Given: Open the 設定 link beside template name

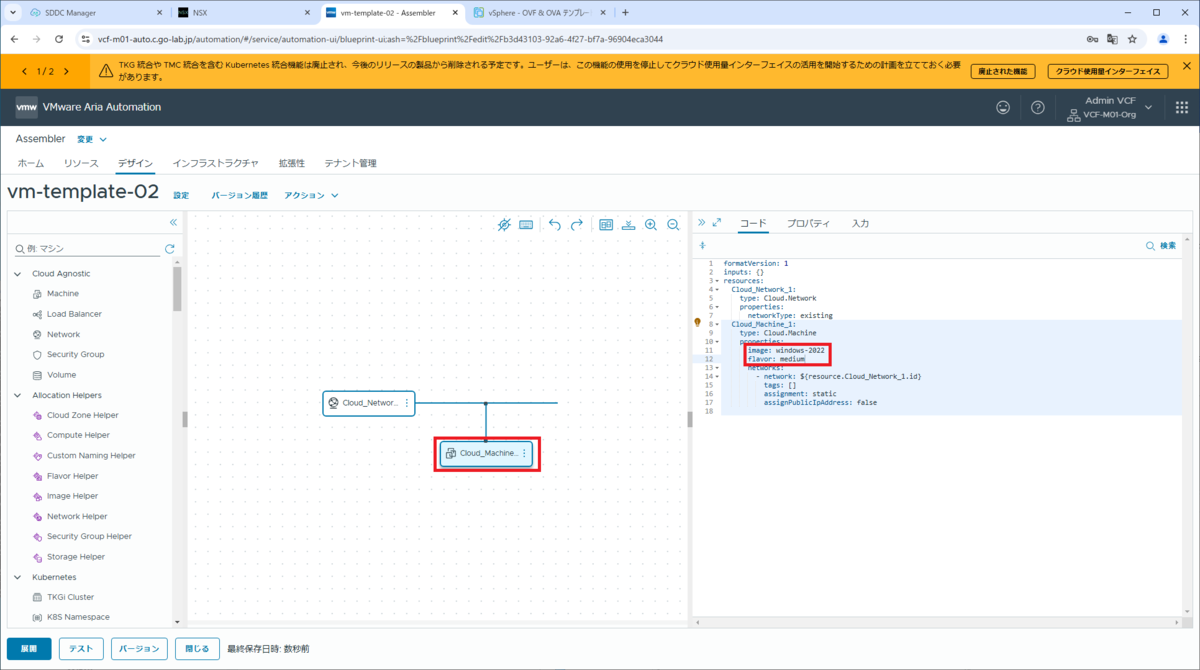Looking at the screenshot, I should tap(181, 195).
